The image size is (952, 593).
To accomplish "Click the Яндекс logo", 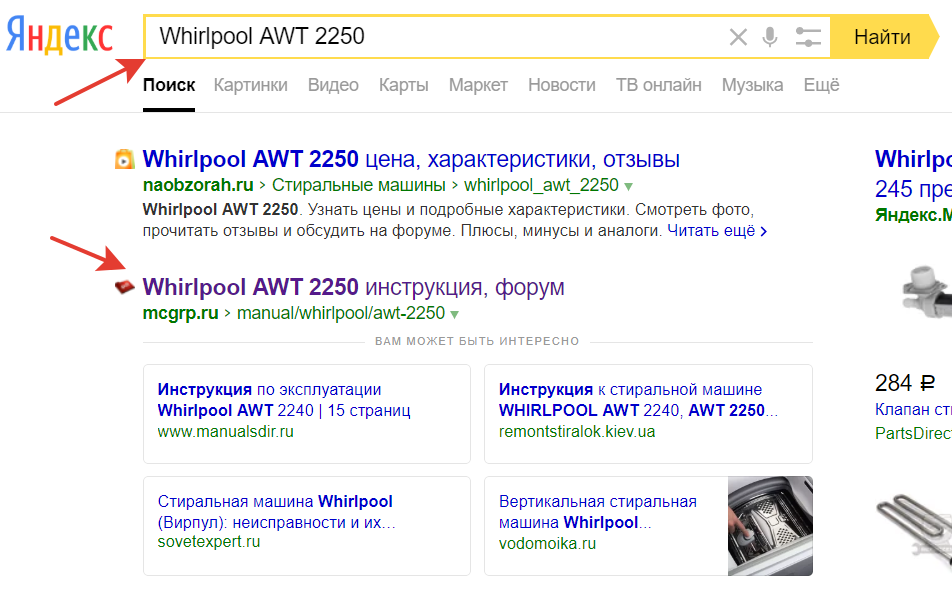I will point(60,35).
